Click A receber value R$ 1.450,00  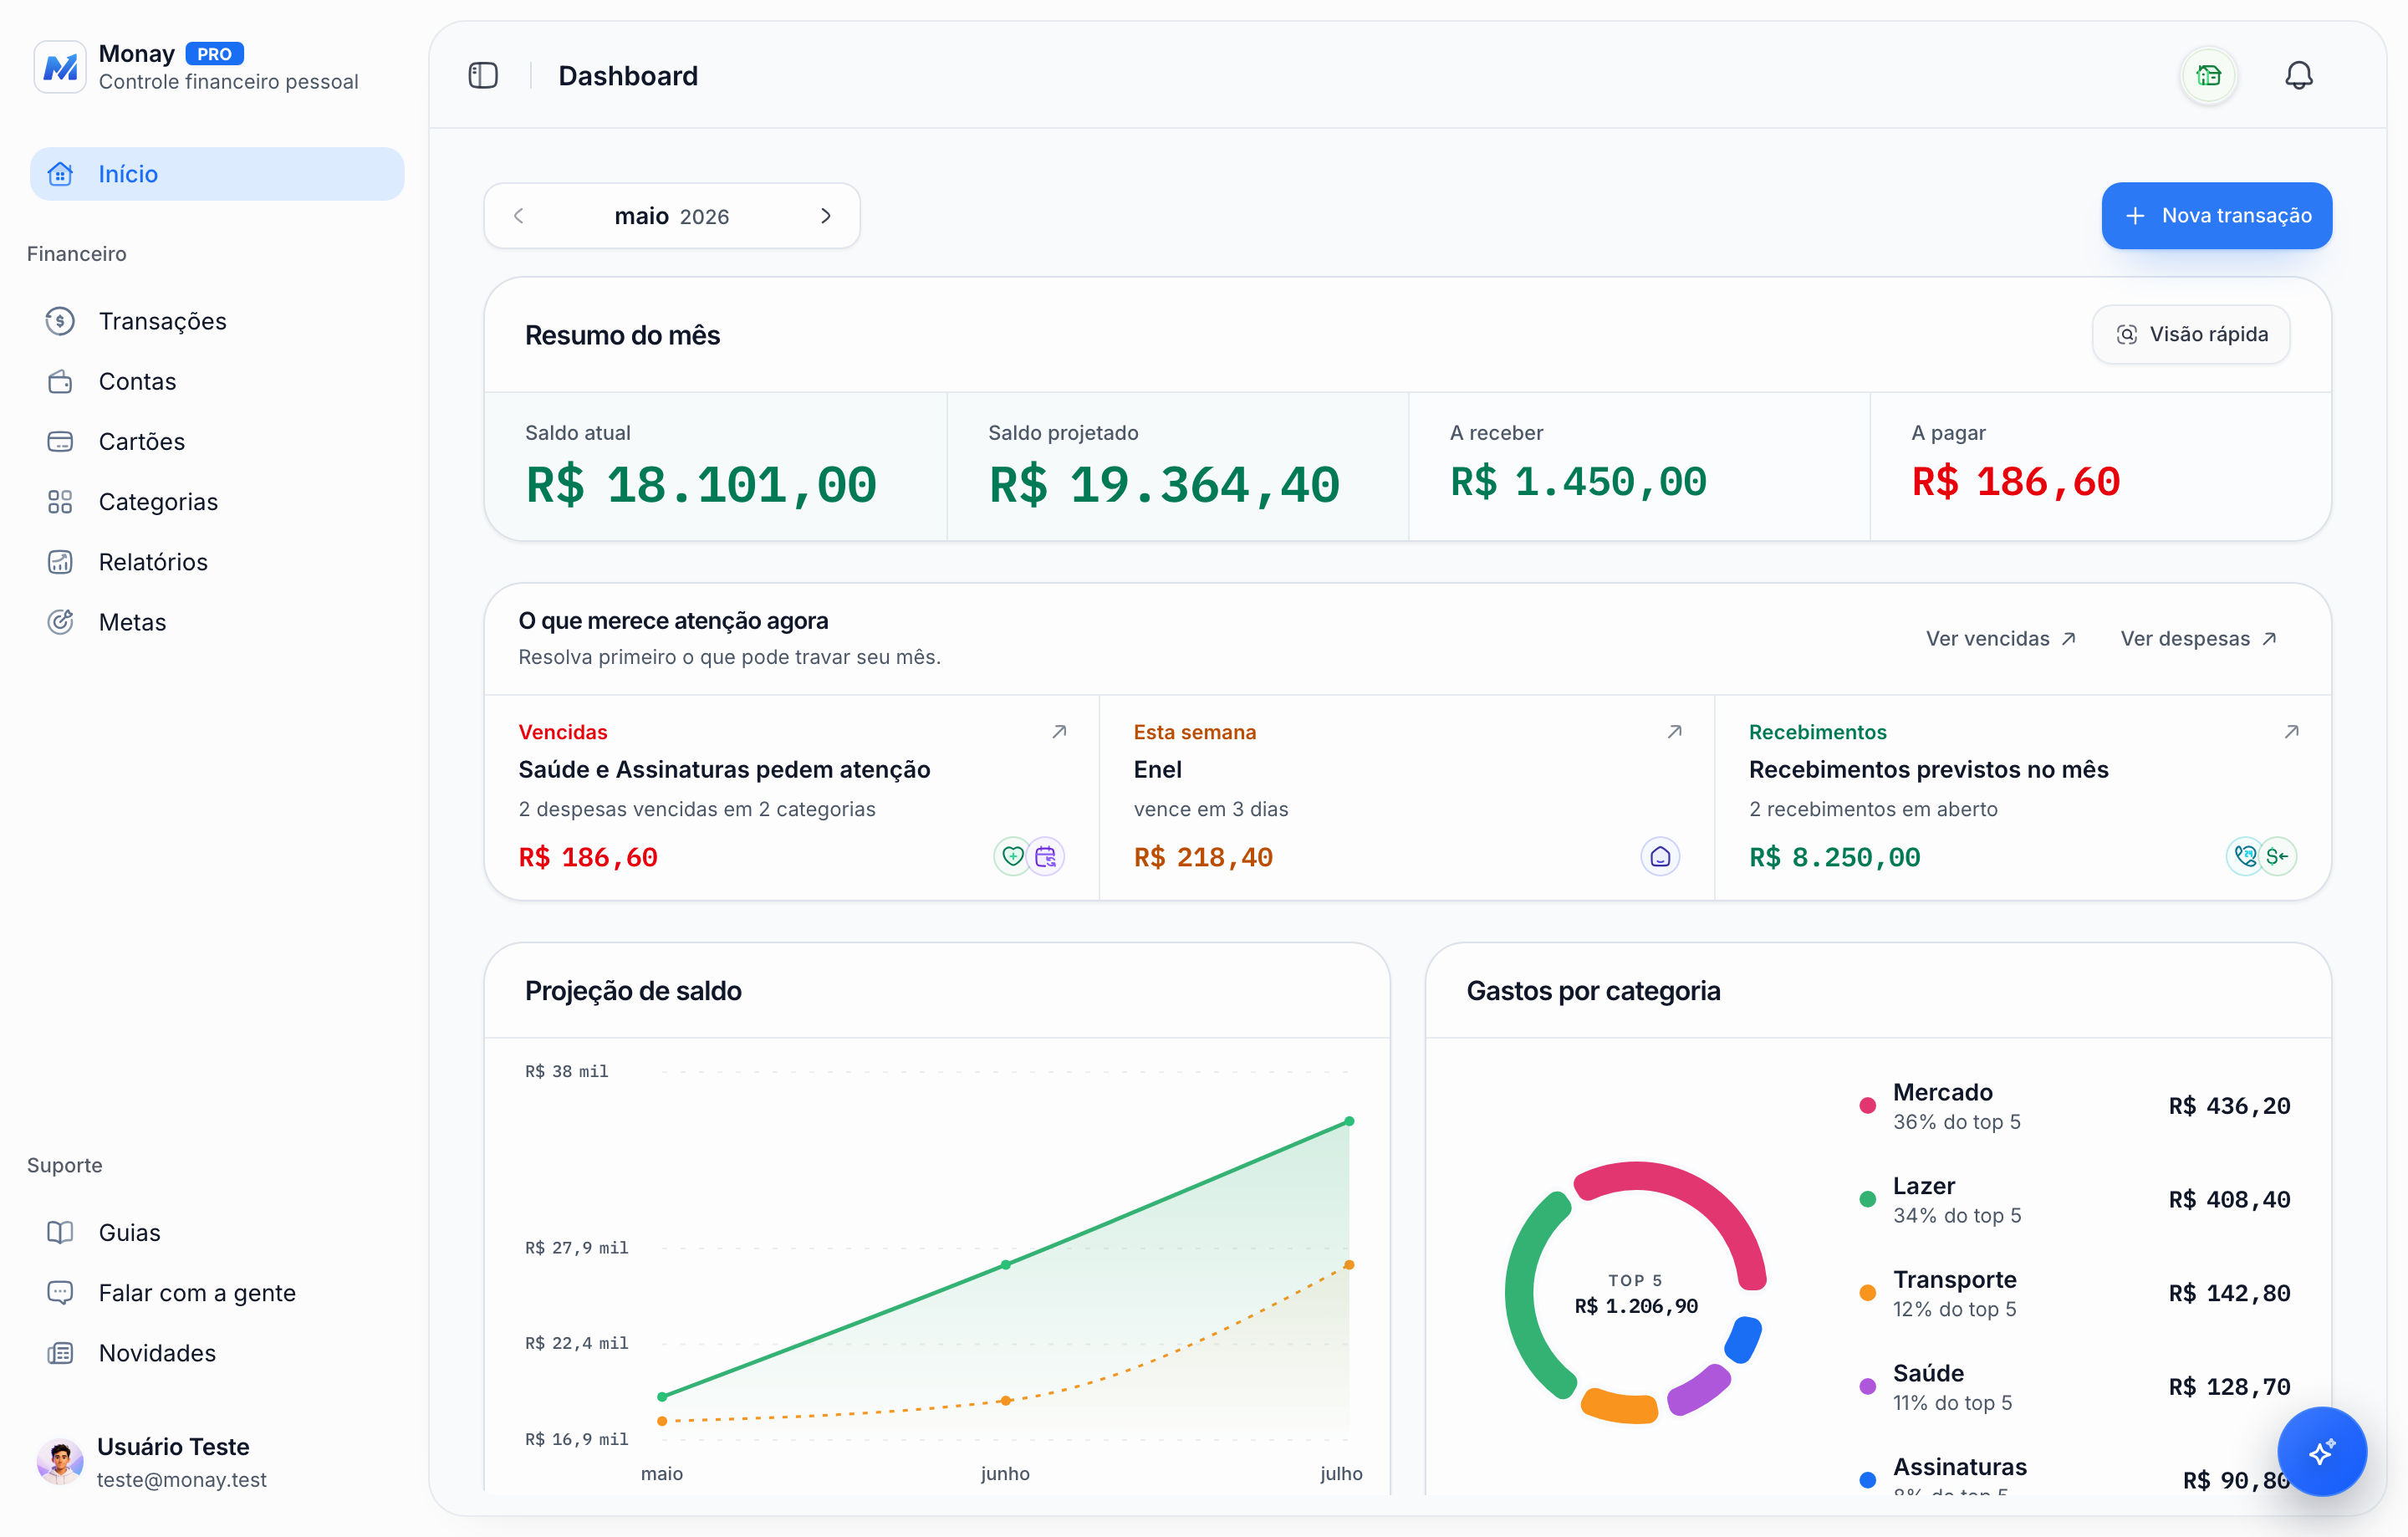coord(1578,482)
